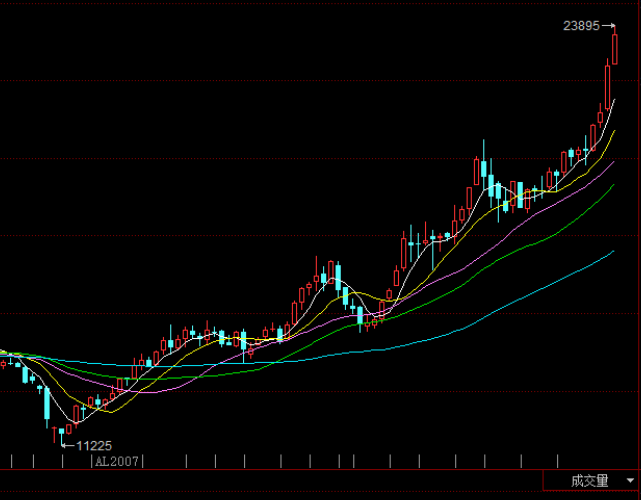Click right end of cyan long-term average line

(614, 251)
